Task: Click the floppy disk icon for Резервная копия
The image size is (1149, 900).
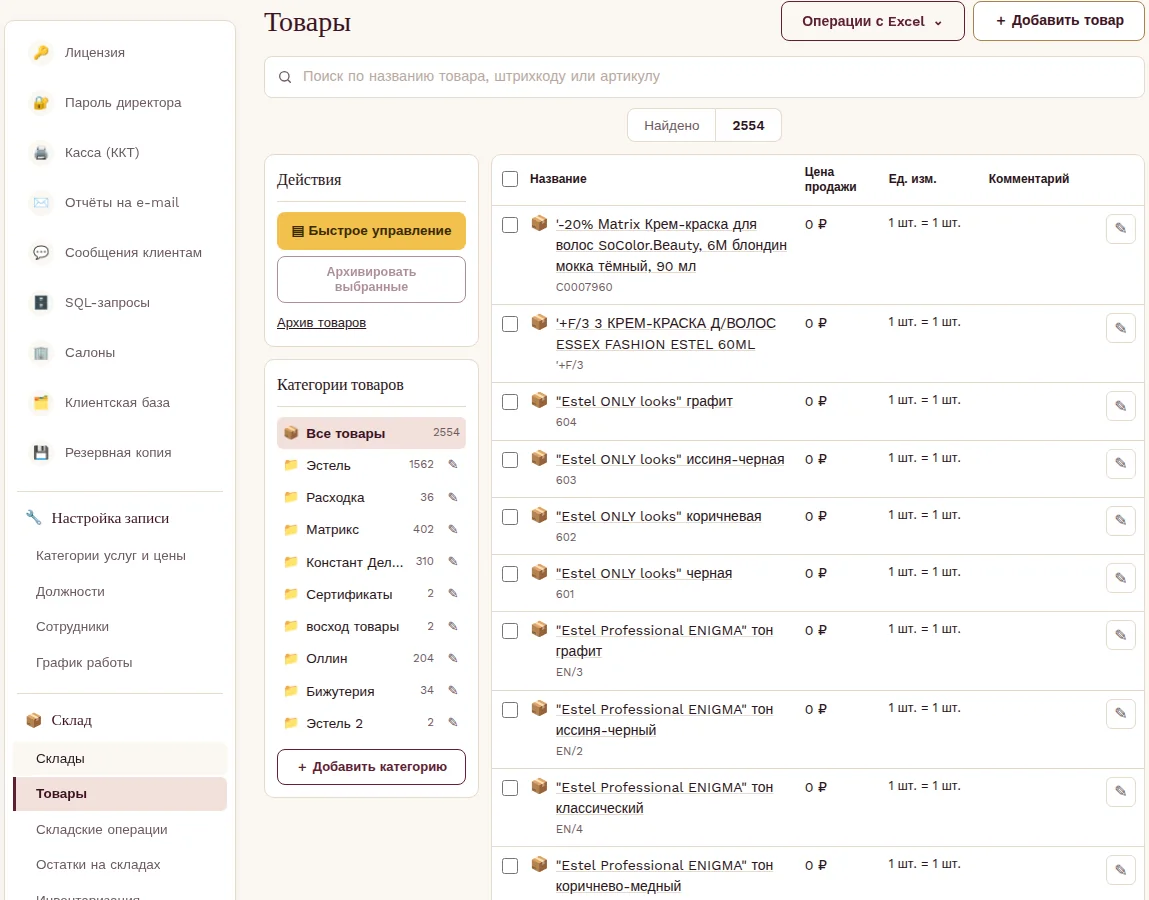Action: (x=41, y=452)
